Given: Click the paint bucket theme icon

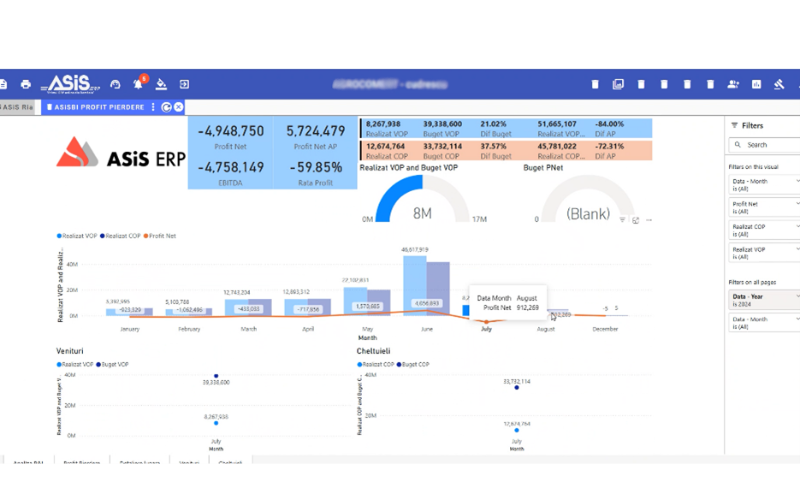Looking at the screenshot, I should [161, 84].
